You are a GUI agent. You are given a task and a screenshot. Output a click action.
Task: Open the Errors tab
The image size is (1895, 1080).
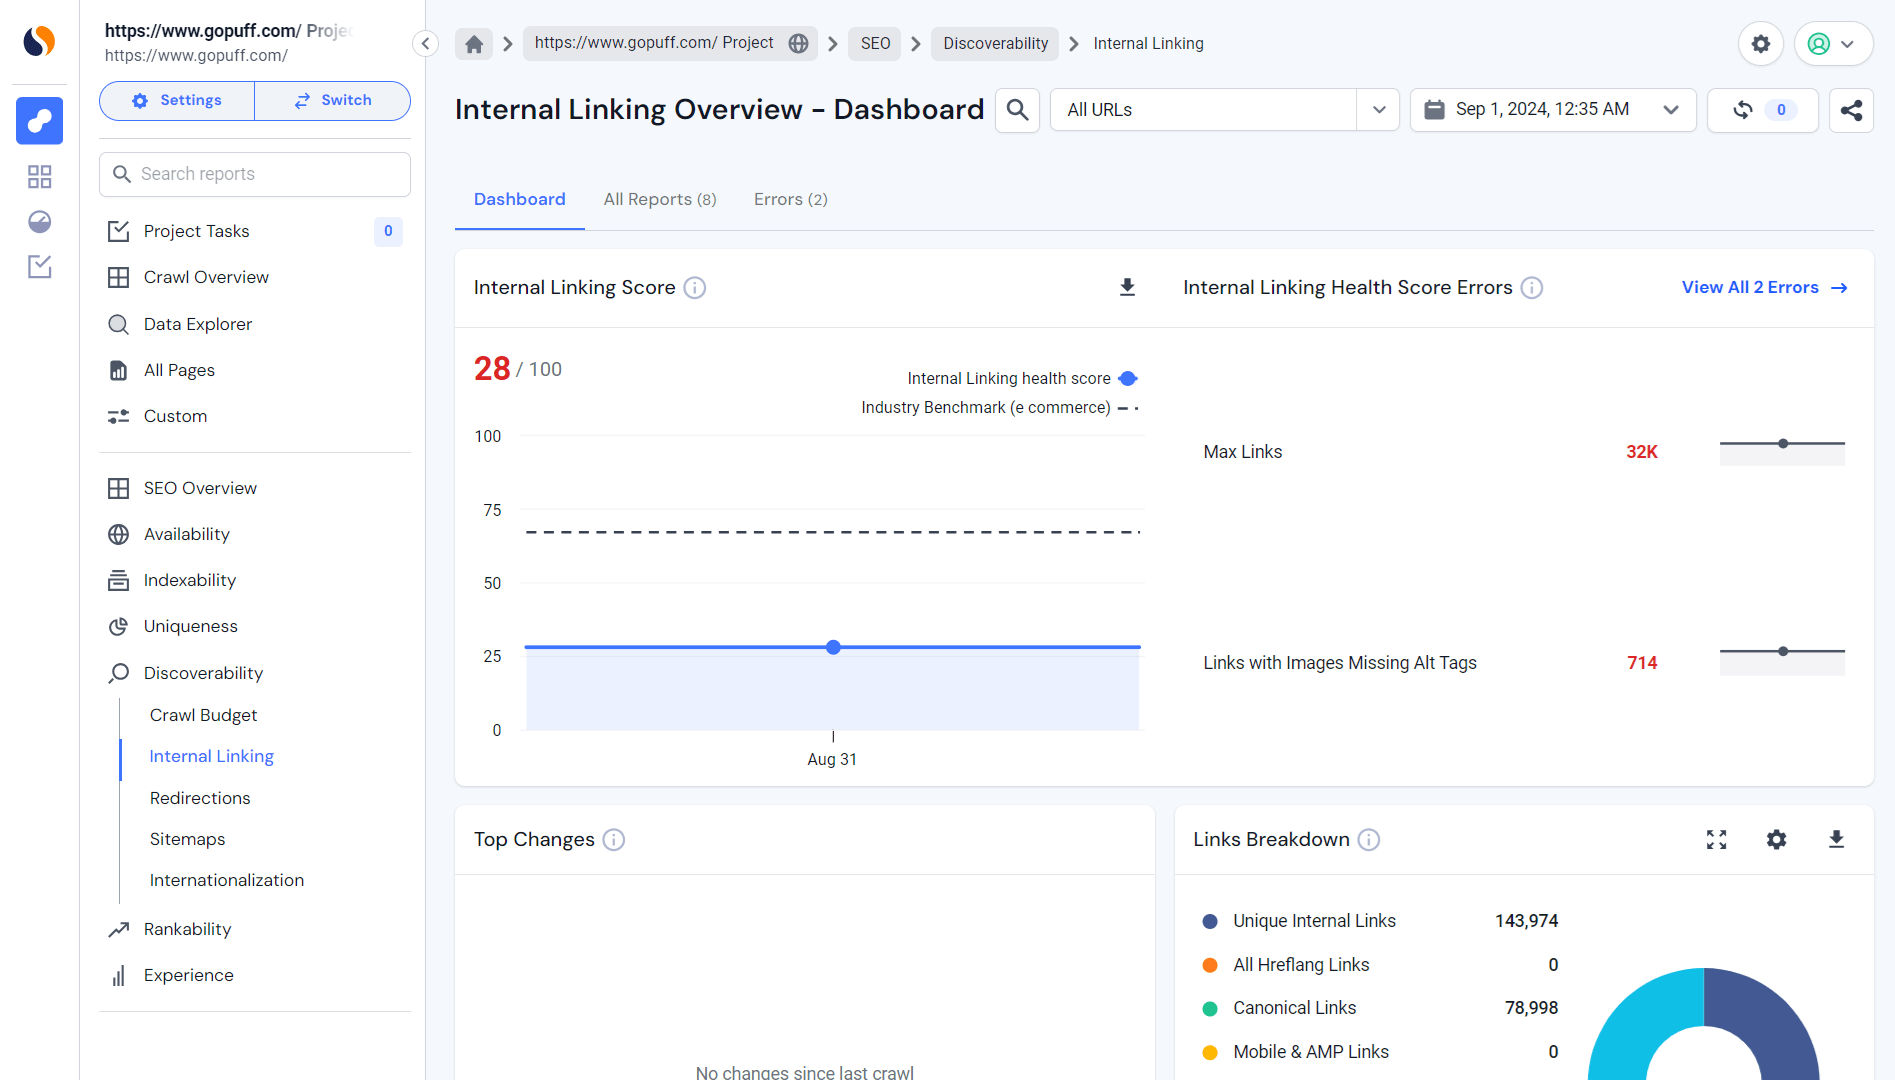(790, 199)
